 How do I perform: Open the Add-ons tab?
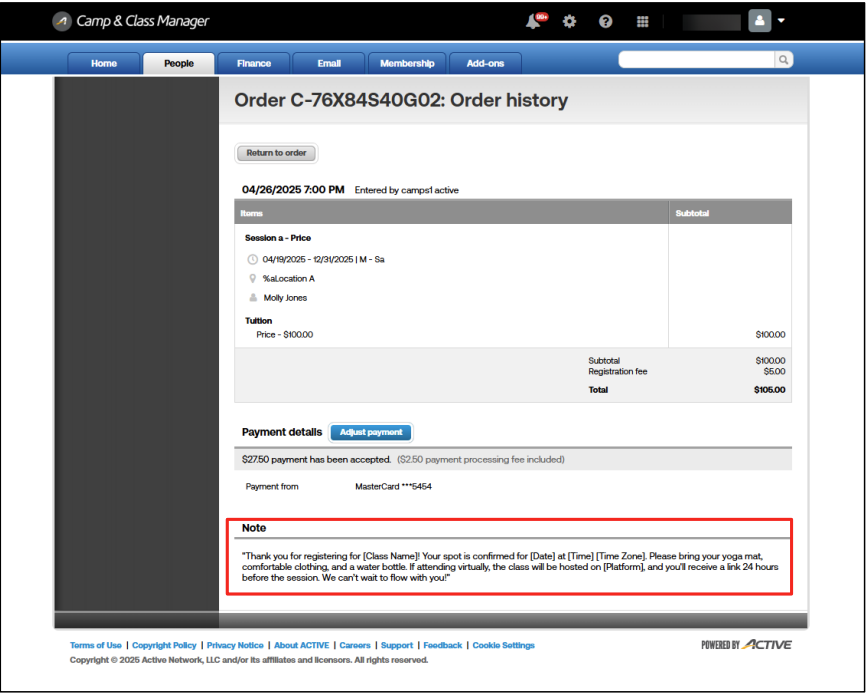[485, 63]
